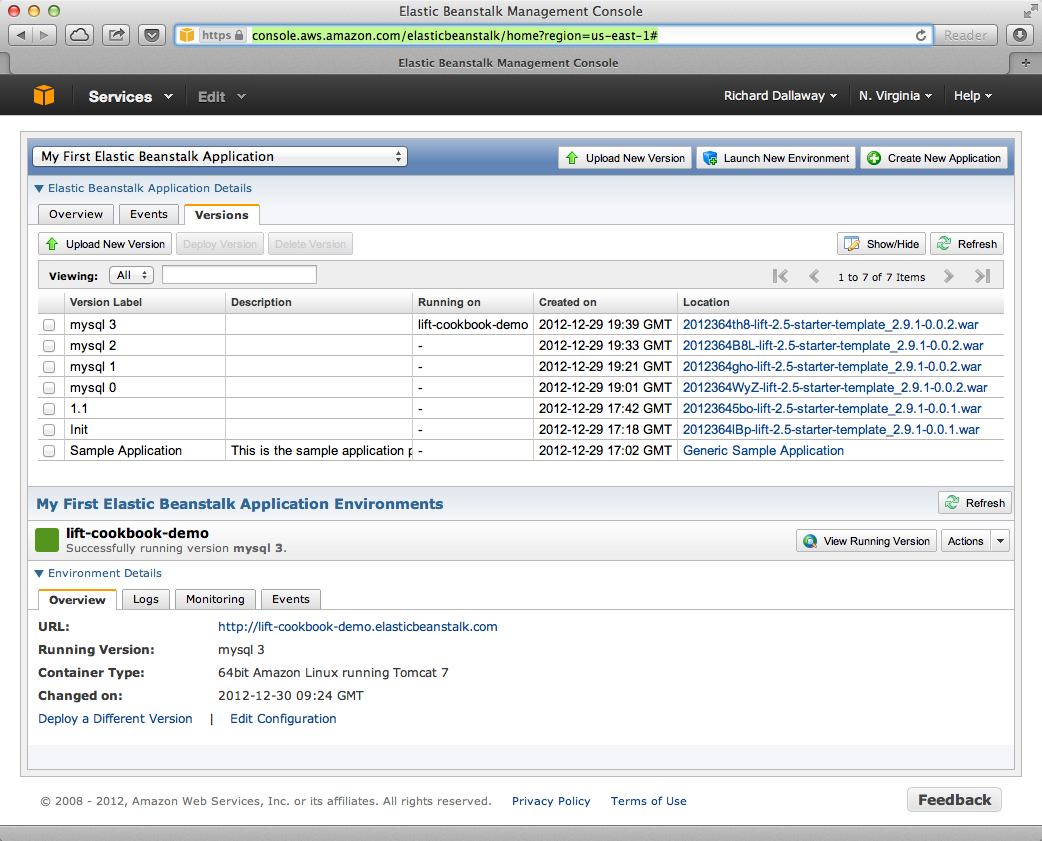Open the Actions dropdown arrow for lift-cookbook-demo
This screenshot has height=841, width=1042.
pos(1000,541)
